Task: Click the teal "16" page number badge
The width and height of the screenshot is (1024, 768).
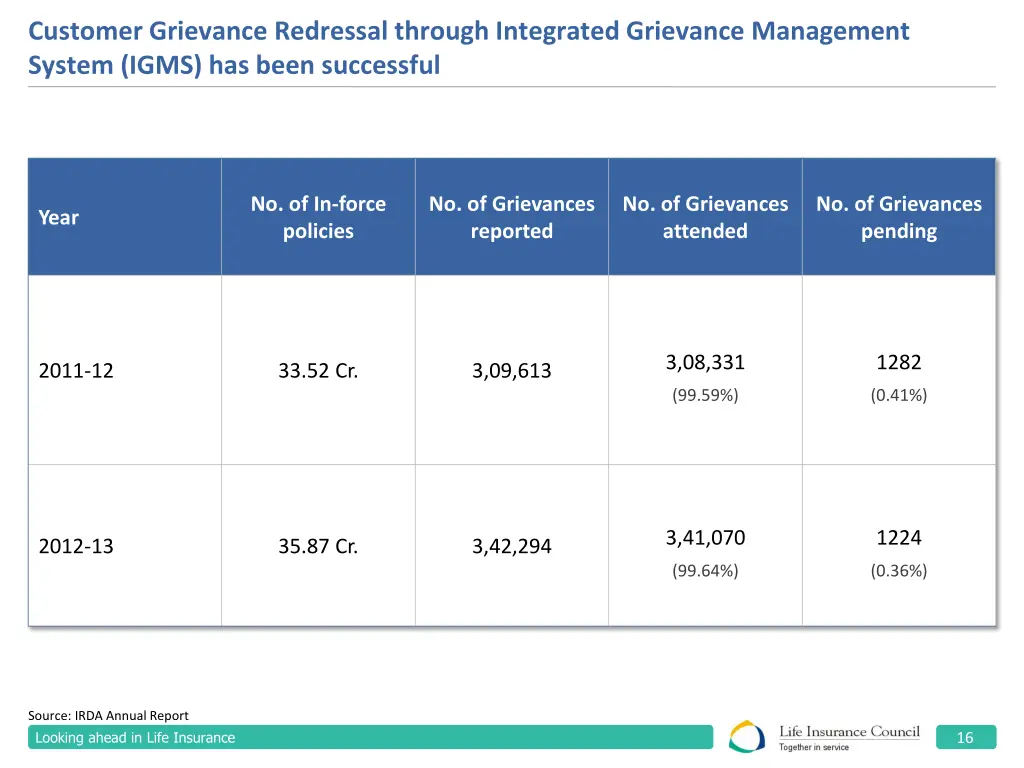Action: (x=965, y=737)
